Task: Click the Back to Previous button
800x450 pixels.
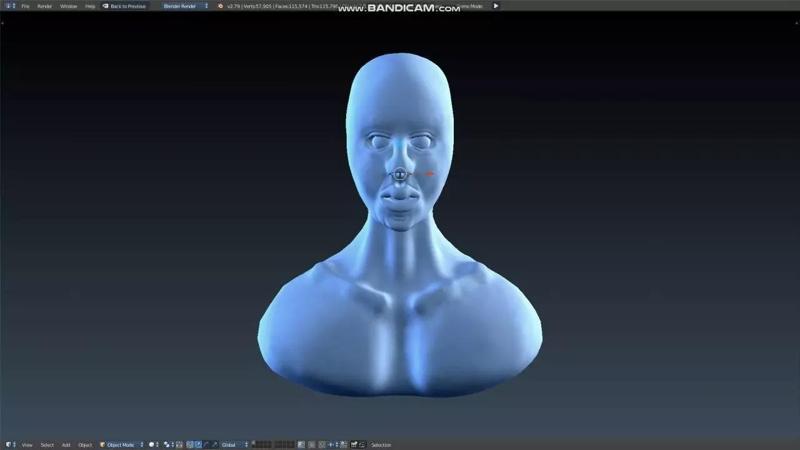Action: pyautogui.click(x=124, y=6)
